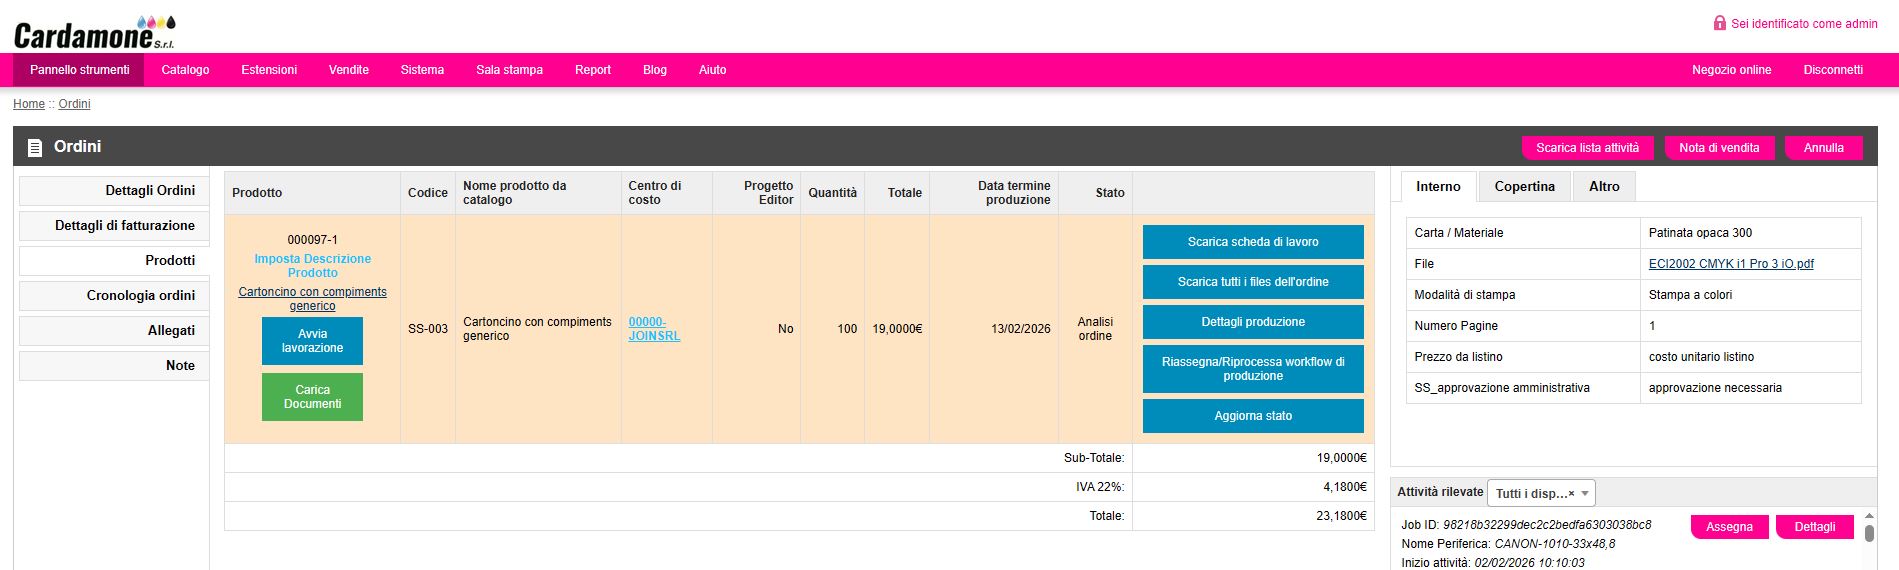Viewport: 1899px width, 570px height.
Task: Open the Estensioni menu
Action: click(x=269, y=70)
